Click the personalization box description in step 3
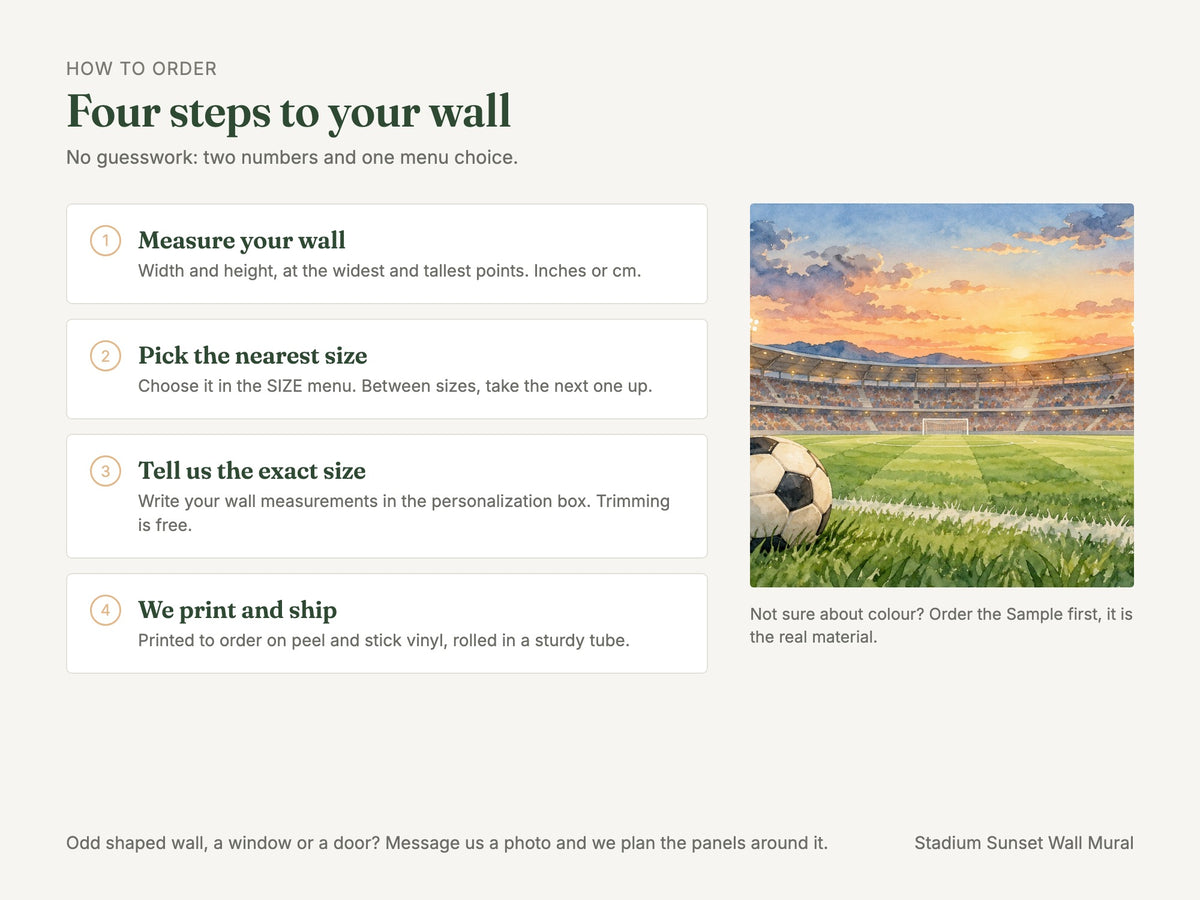 (x=404, y=513)
